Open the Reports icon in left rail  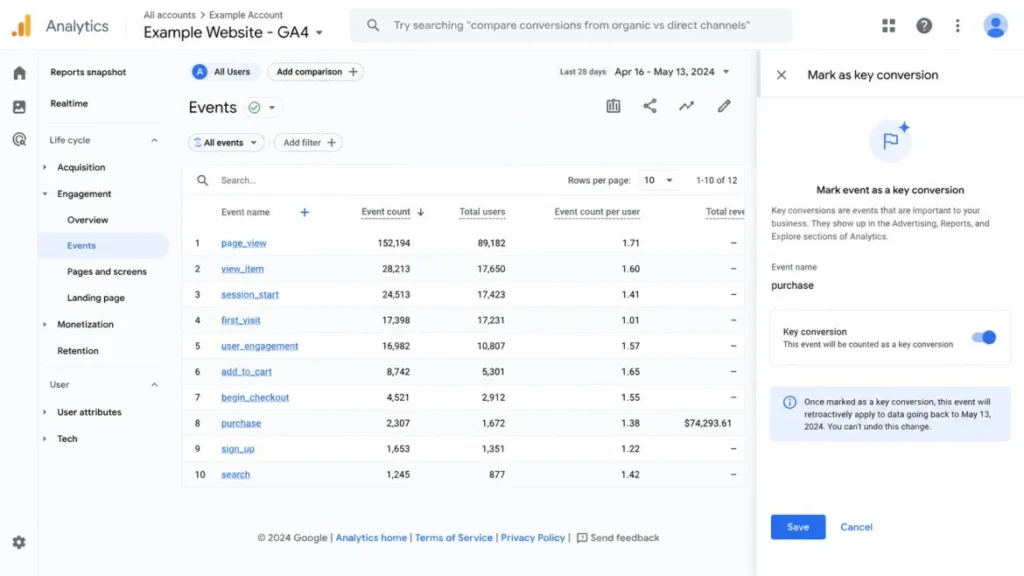coord(19,106)
